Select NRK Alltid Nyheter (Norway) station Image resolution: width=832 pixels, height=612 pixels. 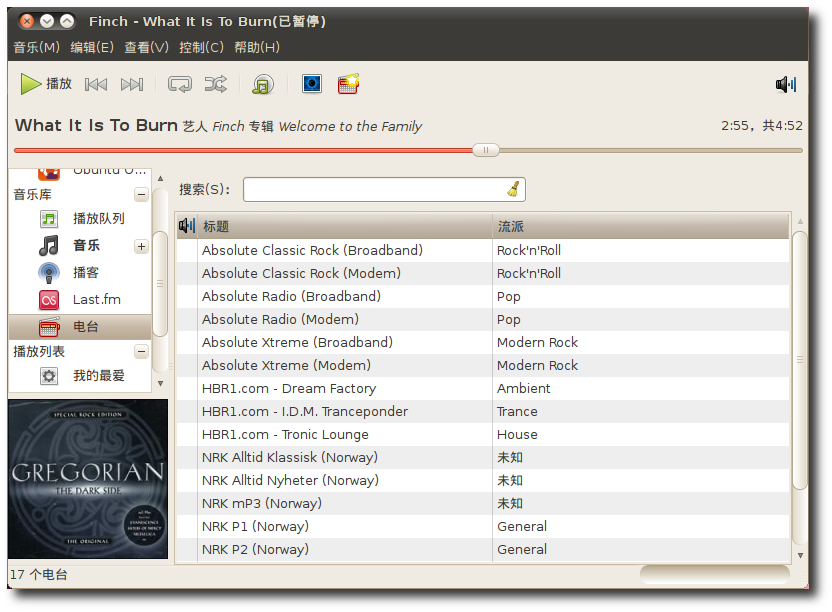[x=482, y=480]
